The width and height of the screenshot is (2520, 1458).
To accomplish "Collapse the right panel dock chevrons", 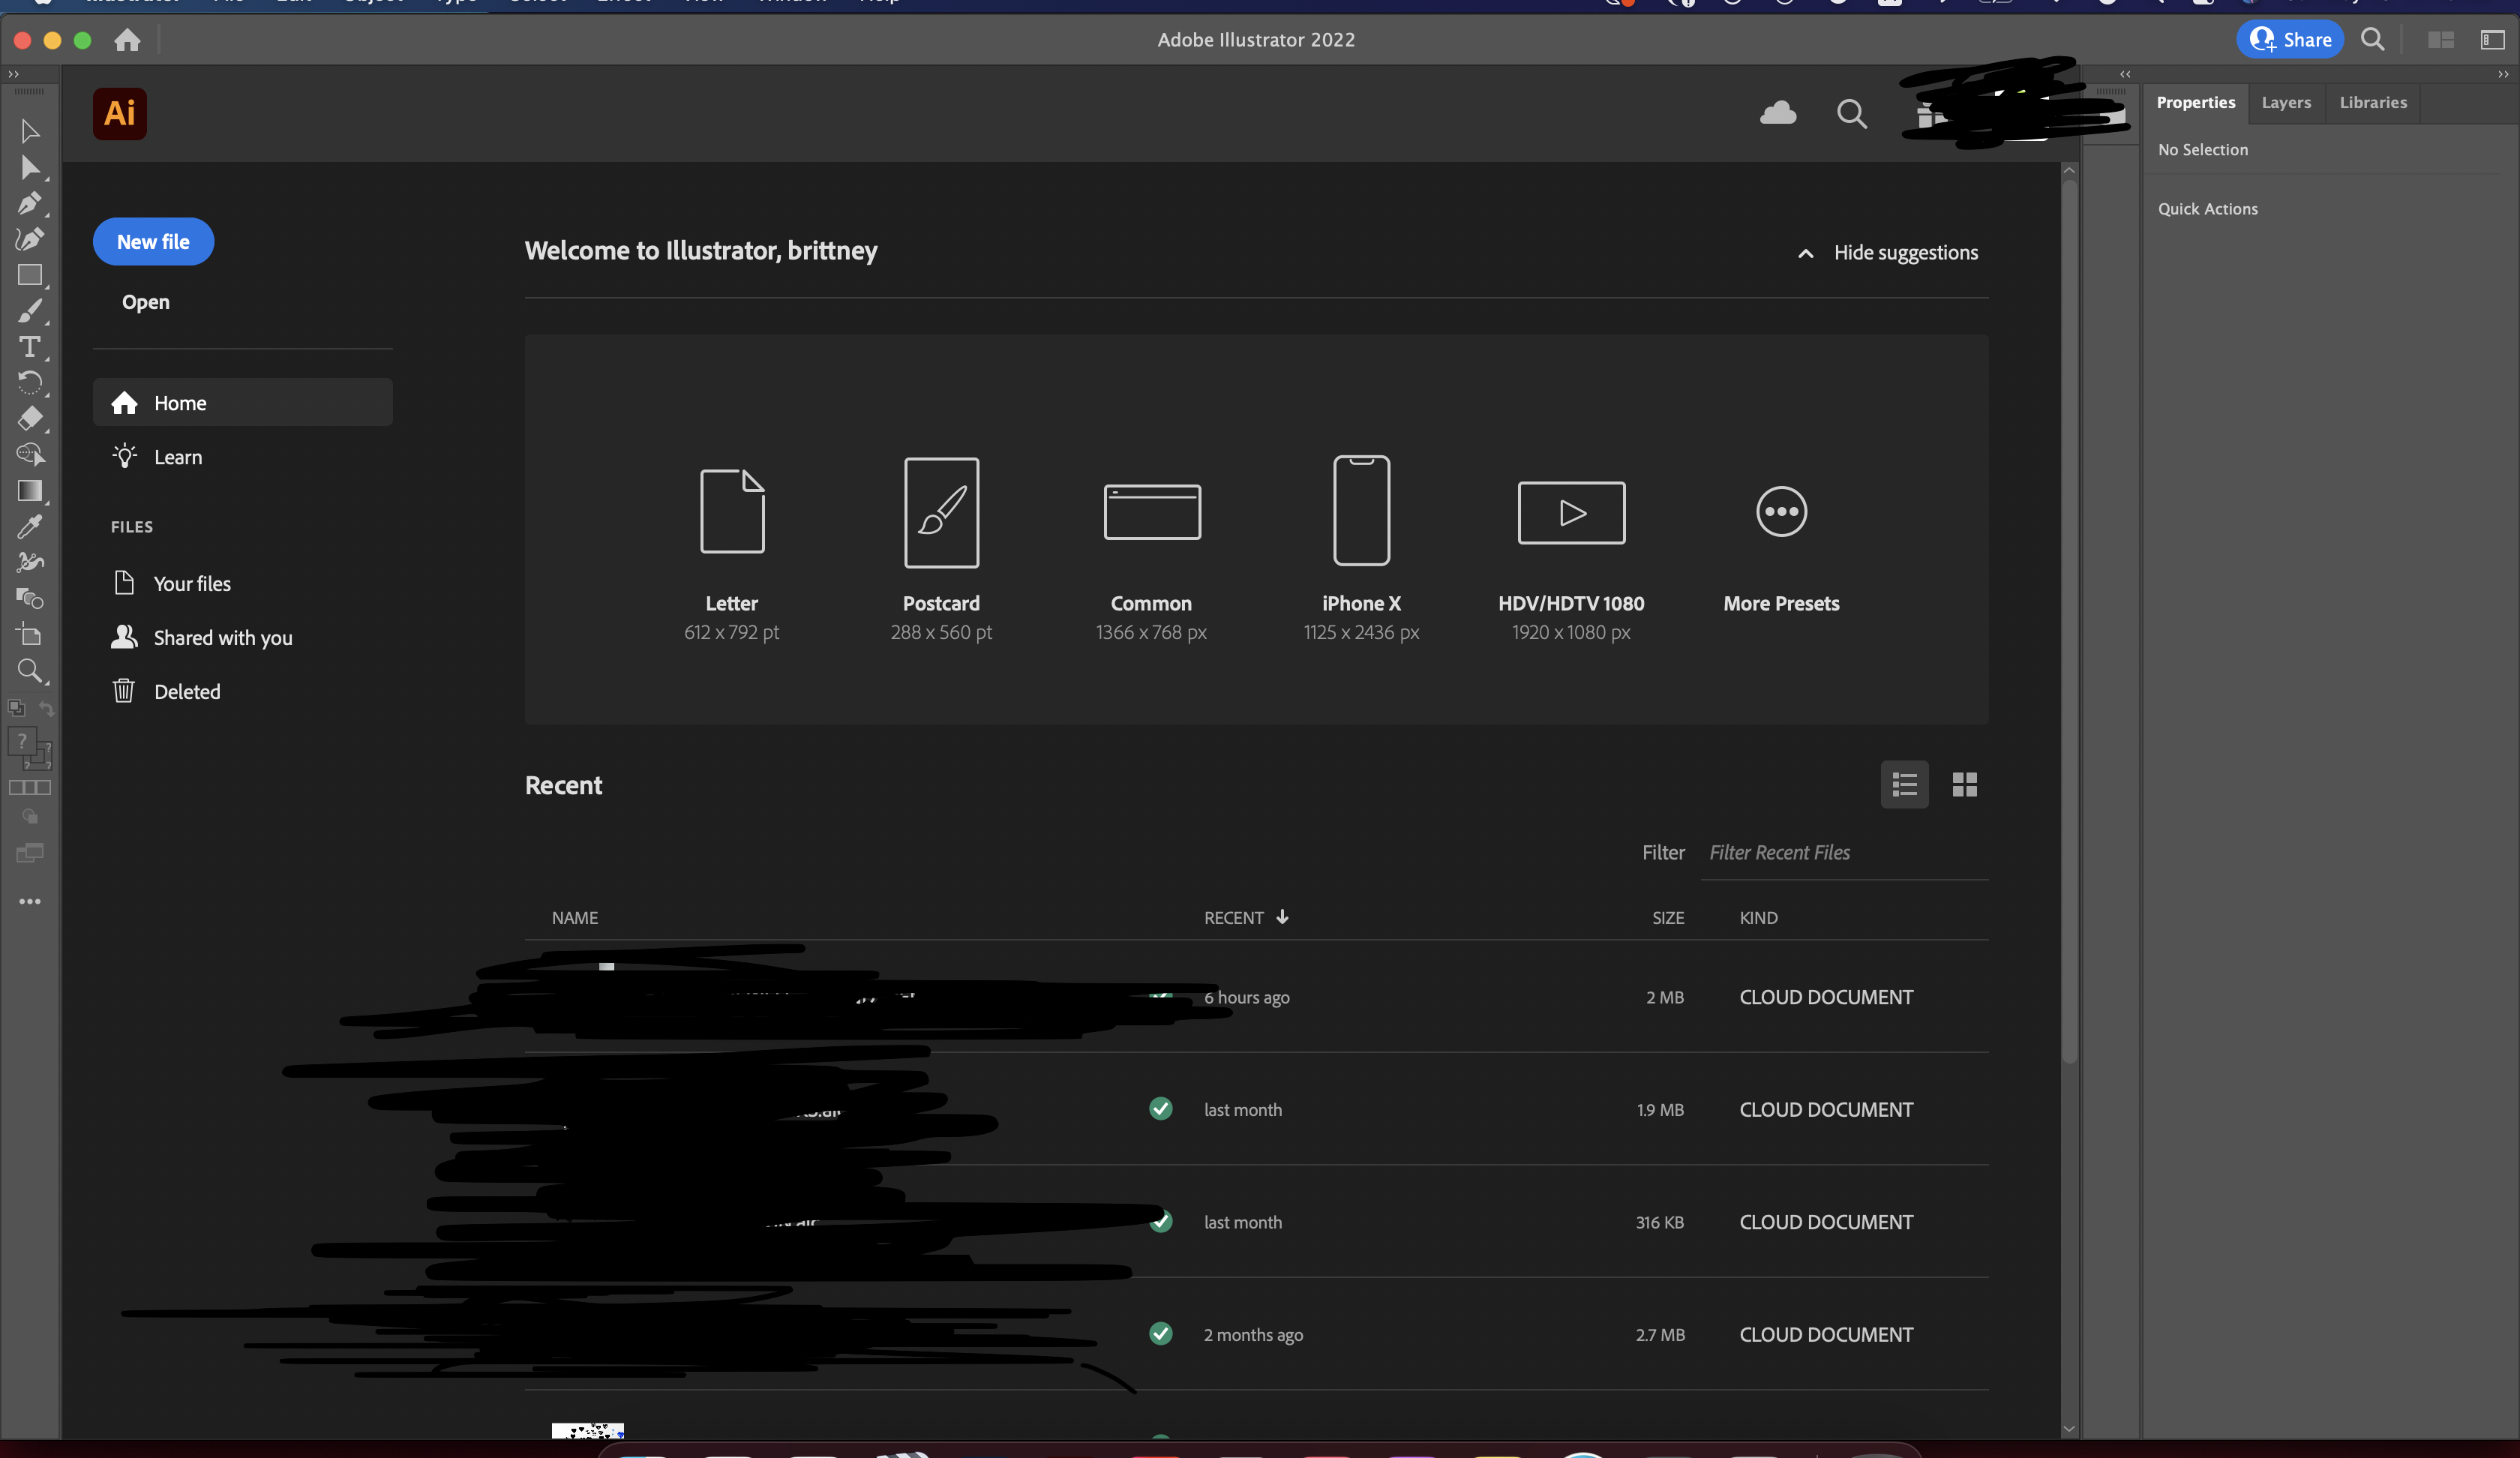I will [2503, 74].
